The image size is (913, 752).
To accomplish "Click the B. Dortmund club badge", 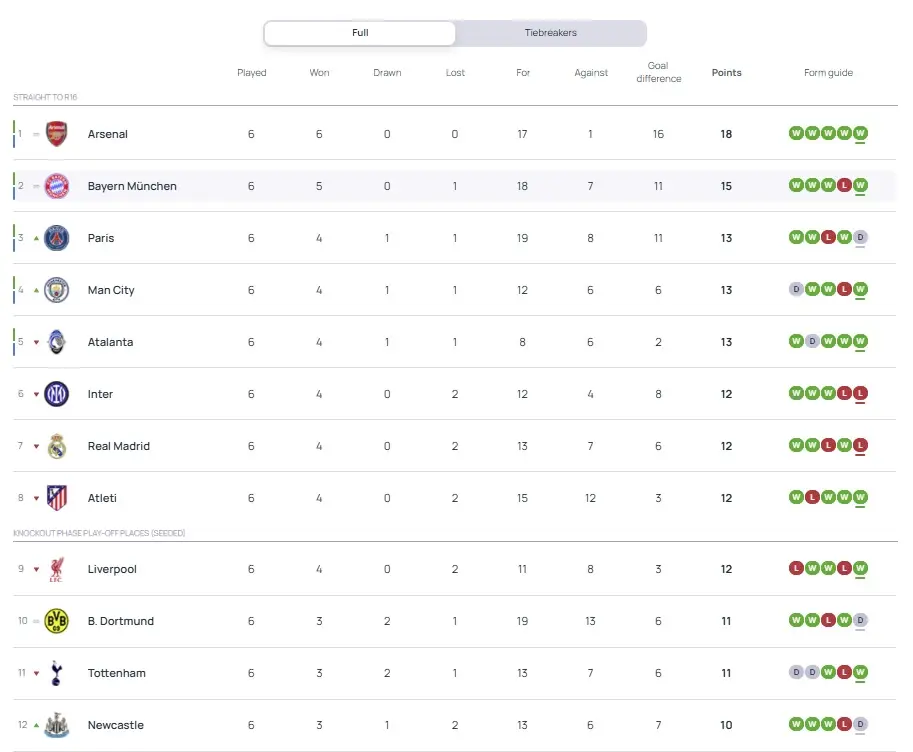I will click(57, 621).
